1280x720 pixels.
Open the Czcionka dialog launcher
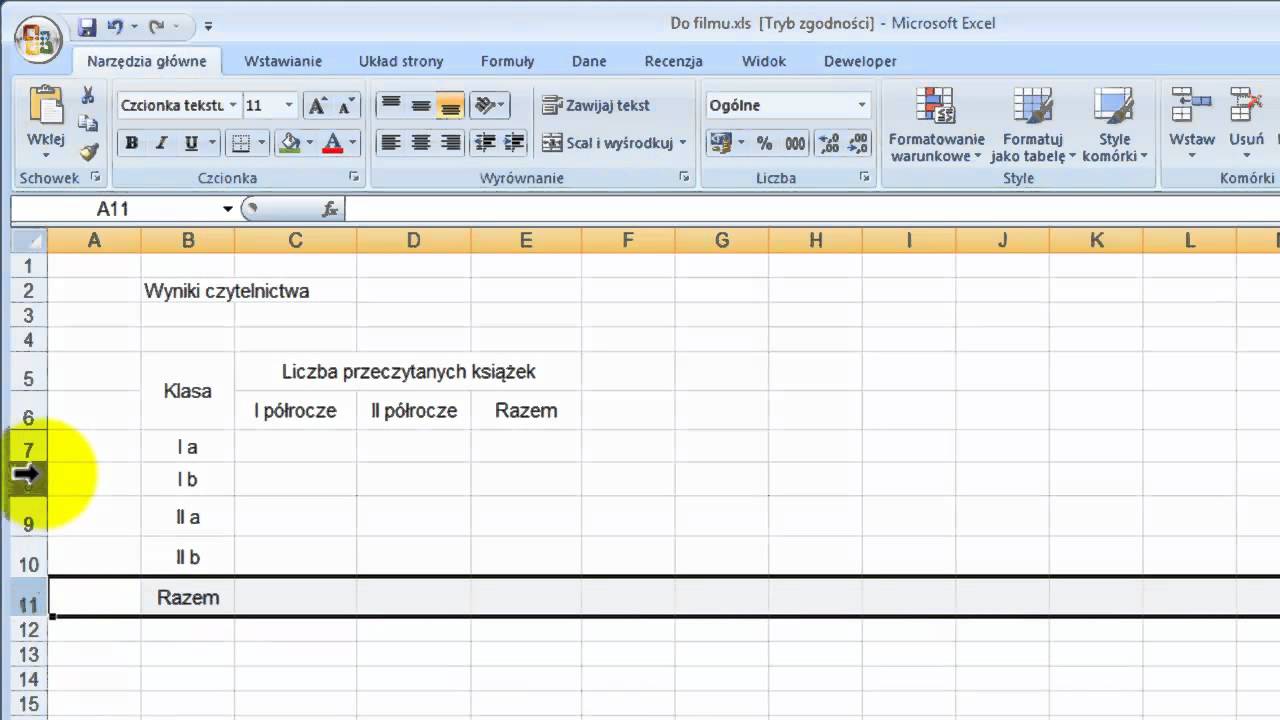tap(354, 177)
